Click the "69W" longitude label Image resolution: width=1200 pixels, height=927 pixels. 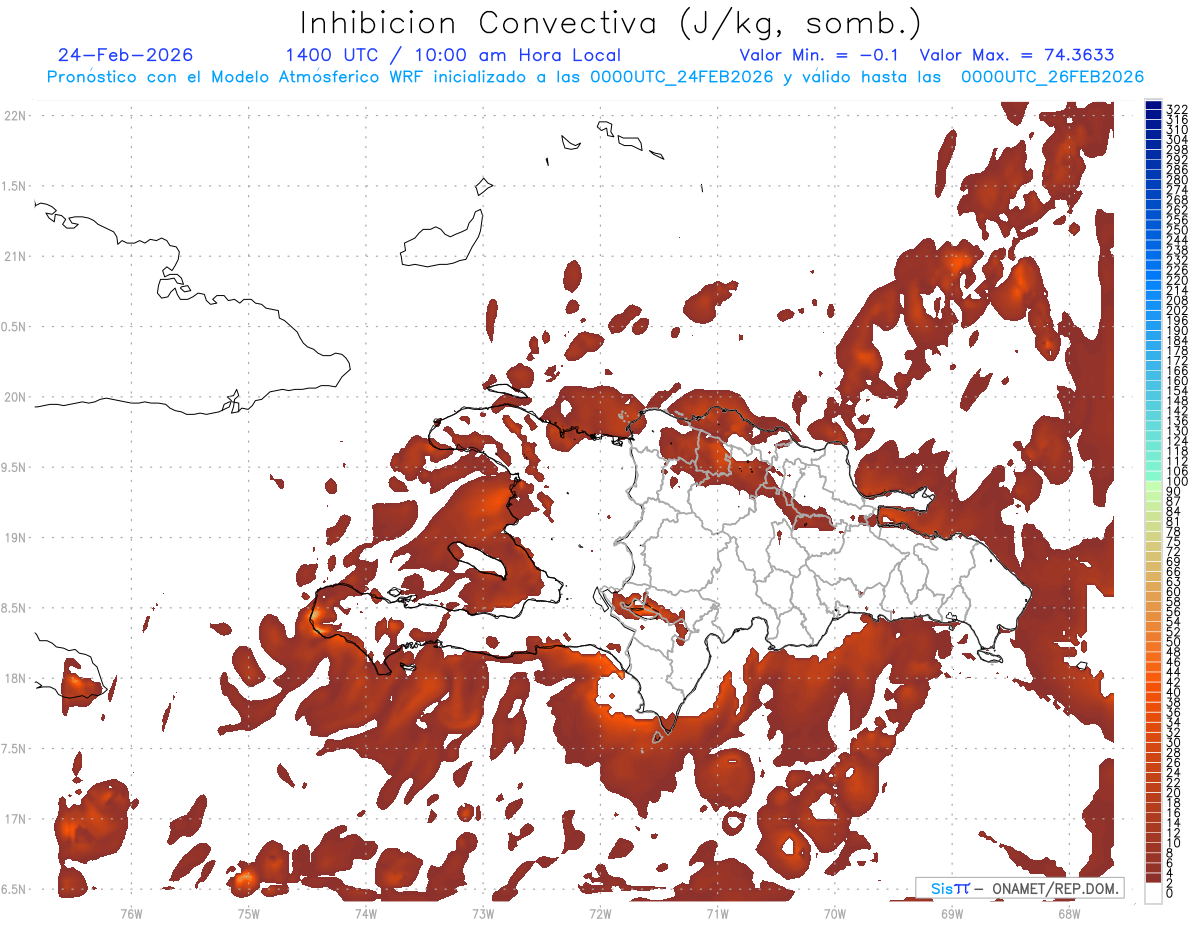(952, 912)
